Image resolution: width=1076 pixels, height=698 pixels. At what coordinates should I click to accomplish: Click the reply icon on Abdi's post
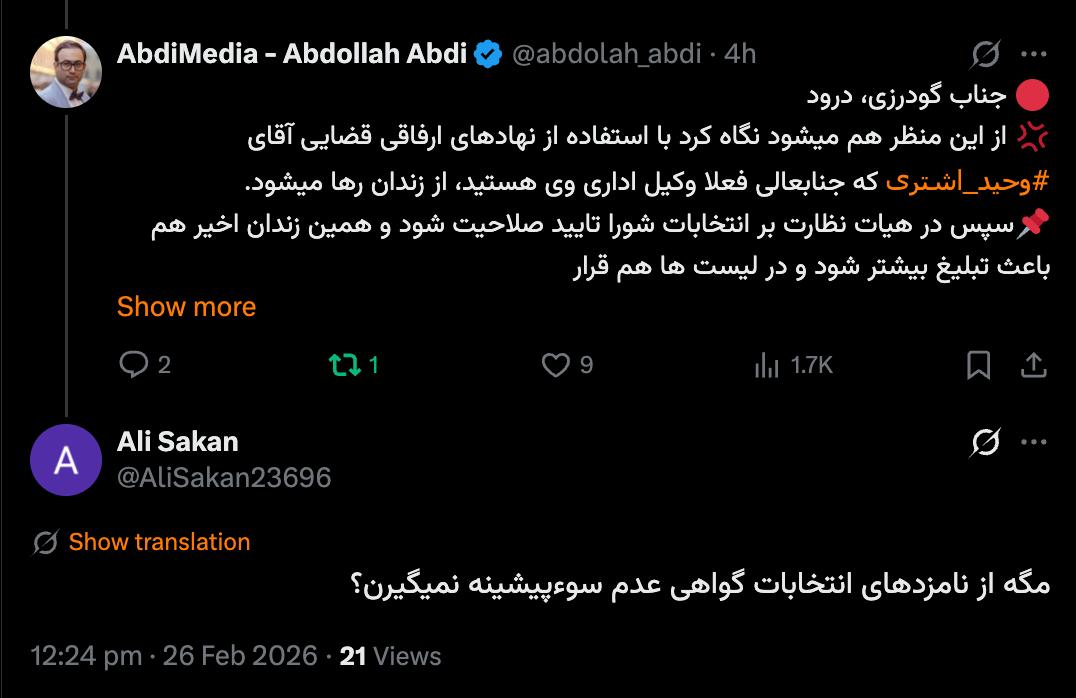133,365
